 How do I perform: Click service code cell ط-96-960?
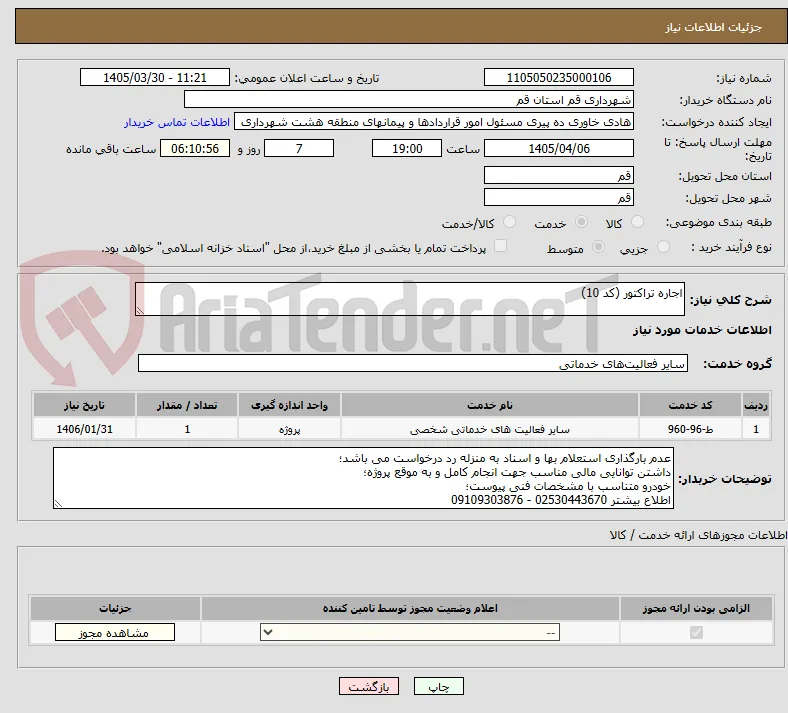point(691,429)
